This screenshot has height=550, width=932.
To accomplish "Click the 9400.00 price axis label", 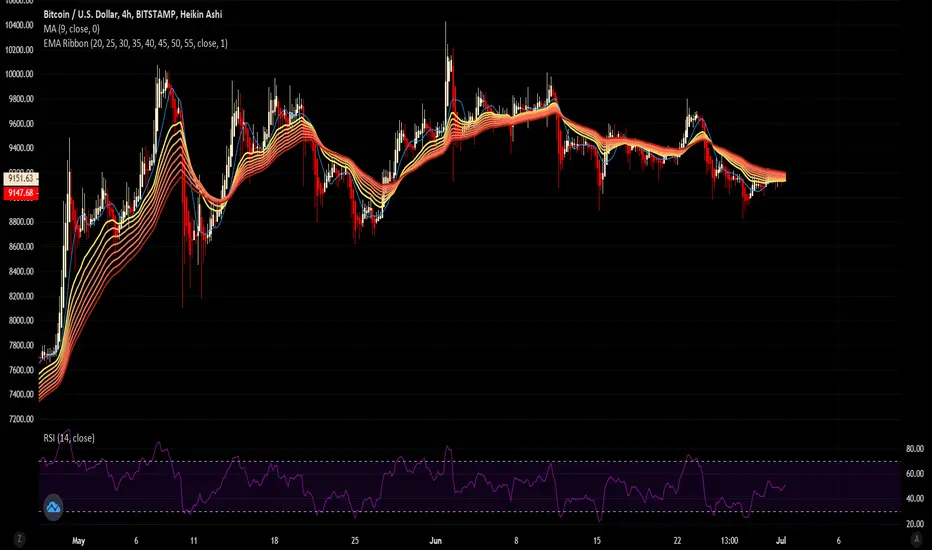I will point(21,148).
